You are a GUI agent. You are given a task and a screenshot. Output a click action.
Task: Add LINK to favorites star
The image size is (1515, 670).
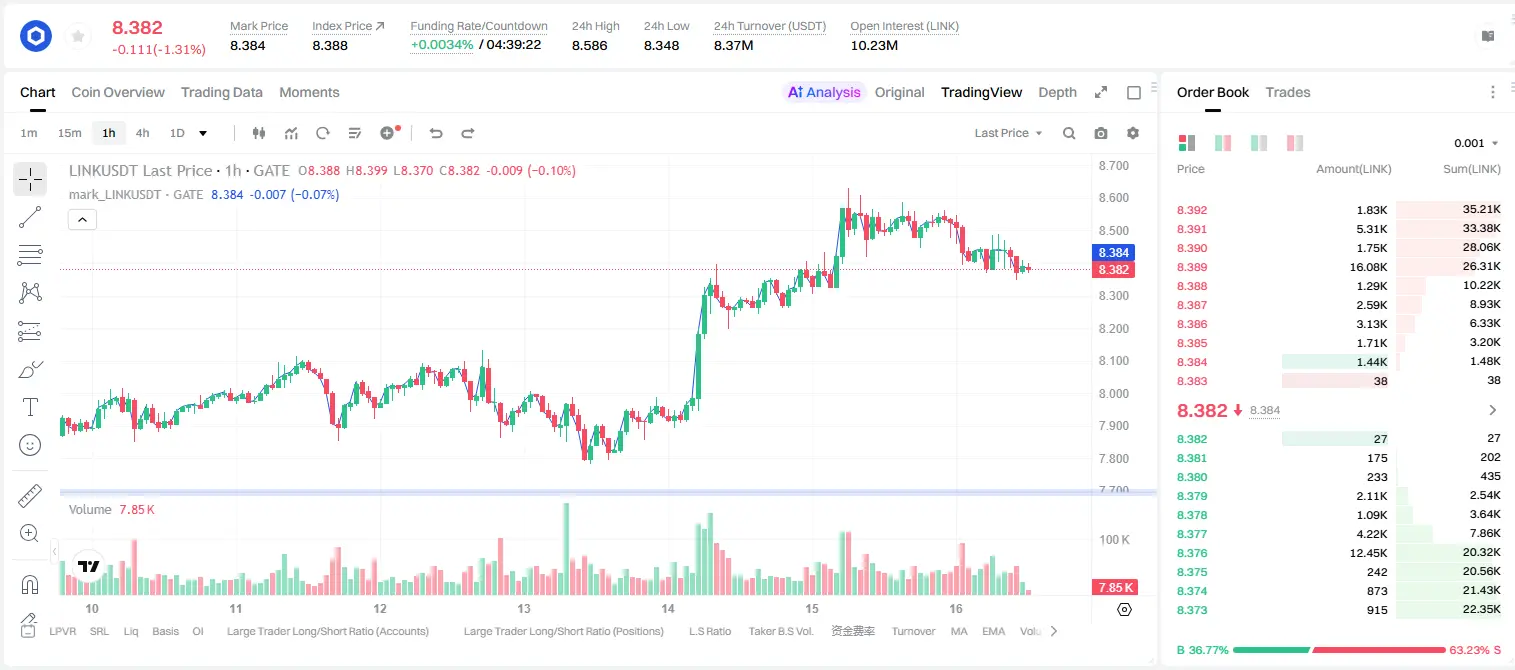click(x=77, y=37)
